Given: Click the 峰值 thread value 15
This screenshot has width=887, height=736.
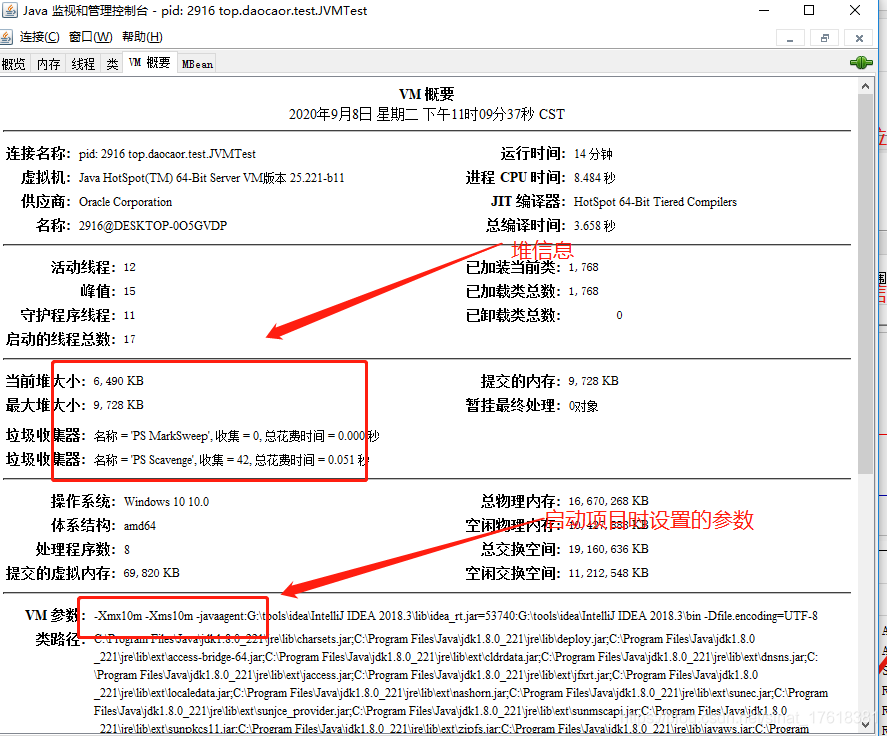Looking at the screenshot, I should [130, 291].
